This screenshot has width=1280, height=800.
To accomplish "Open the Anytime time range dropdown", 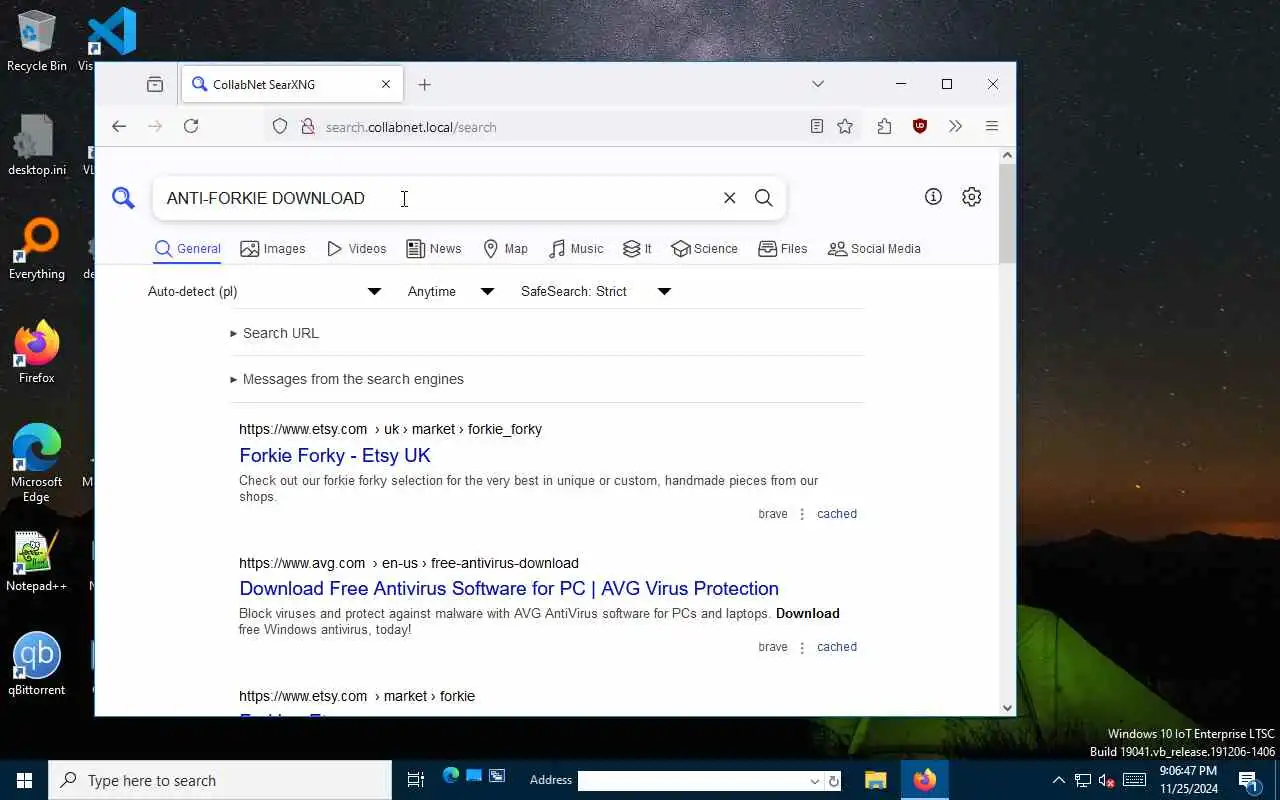I will (x=451, y=291).
